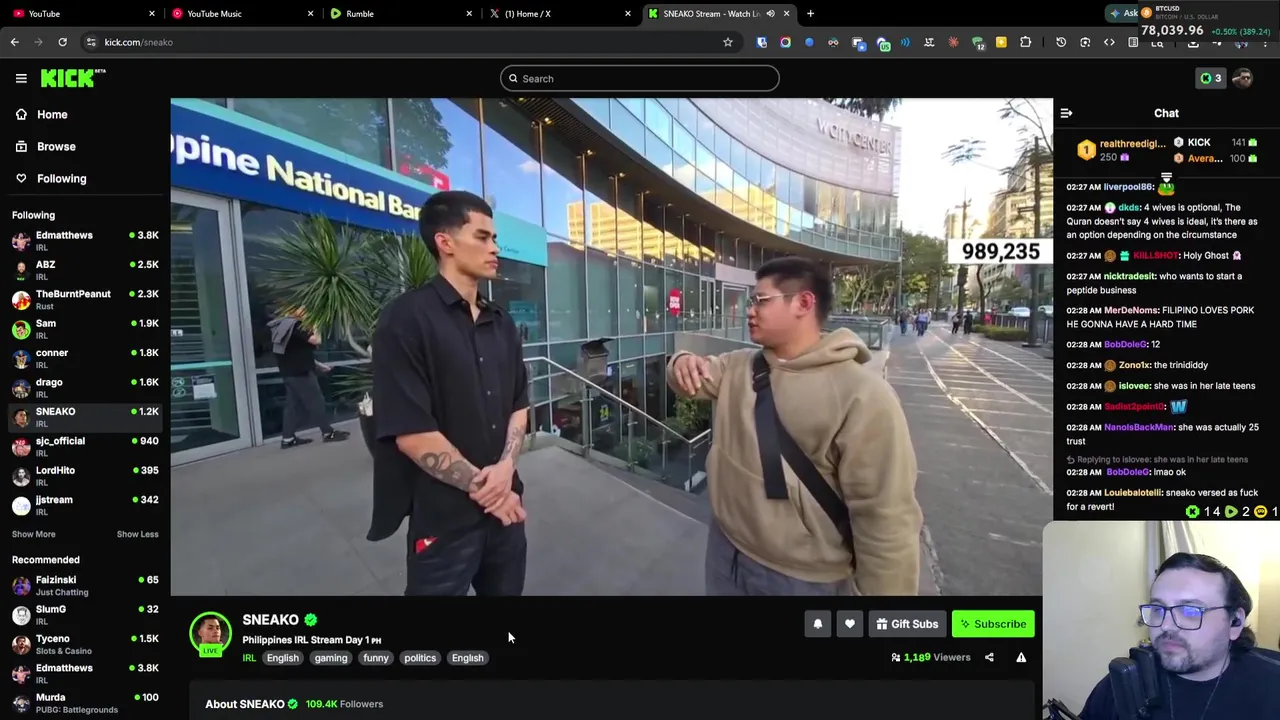Open user profile avatar menu
Screen dimensions: 1280x720
pos(1243,78)
